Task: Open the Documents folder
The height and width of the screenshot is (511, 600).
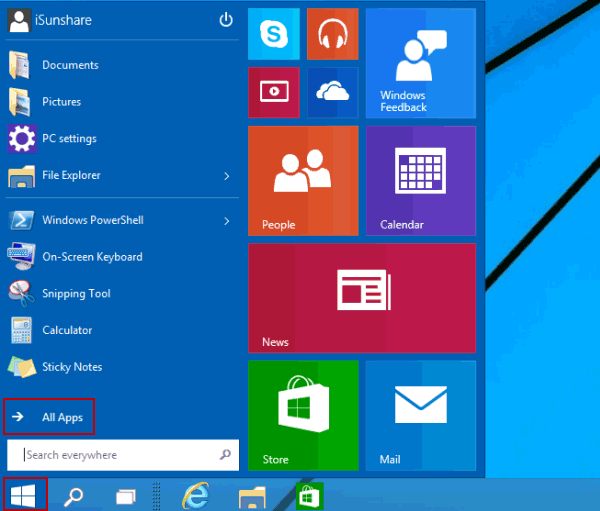Action: point(122,65)
